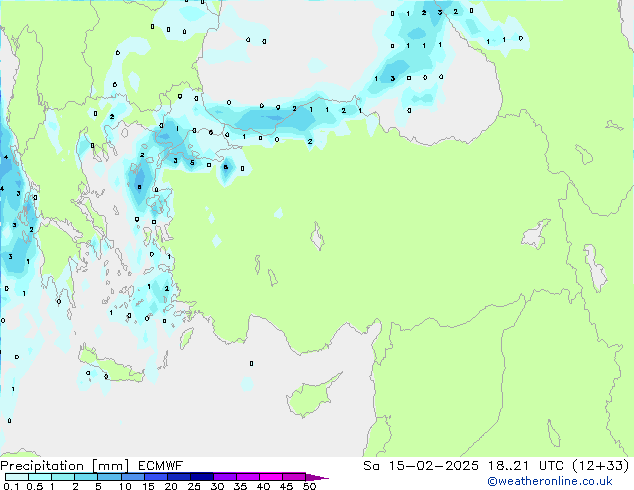Click the 'Precipitation [mm]' title label

tap(65, 466)
